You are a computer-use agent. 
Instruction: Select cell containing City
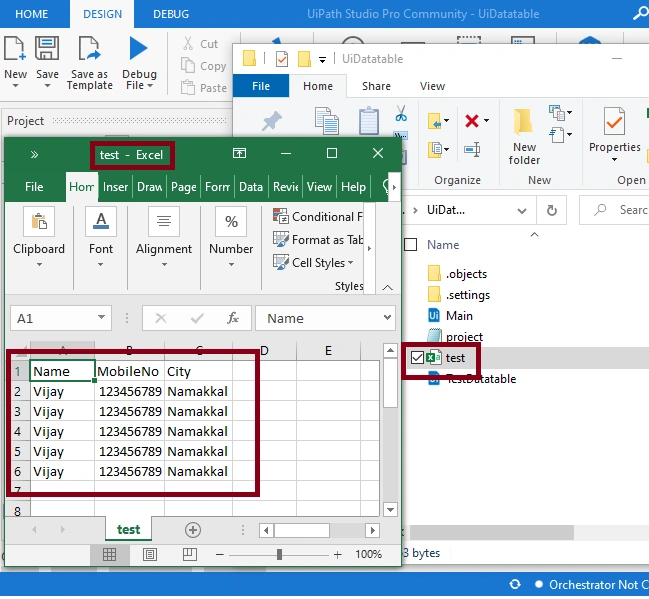pos(198,371)
